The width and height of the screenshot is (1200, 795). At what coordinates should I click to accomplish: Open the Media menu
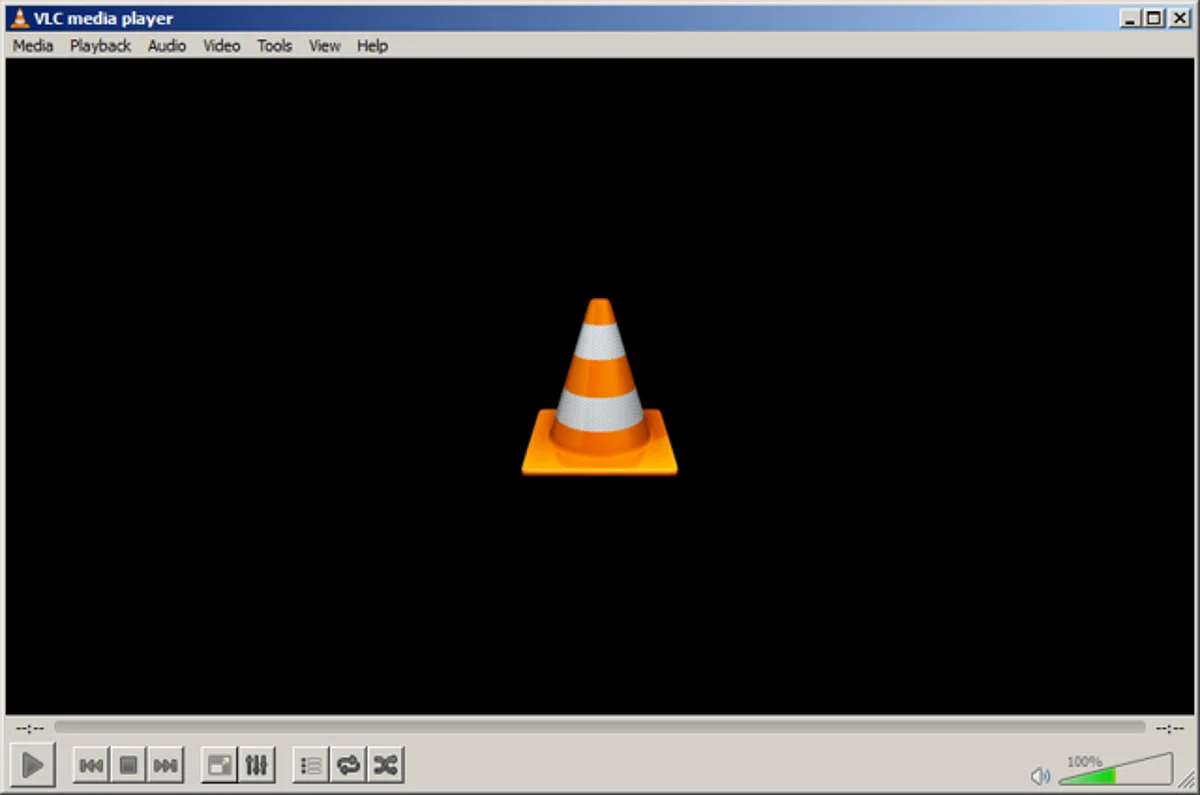33,45
